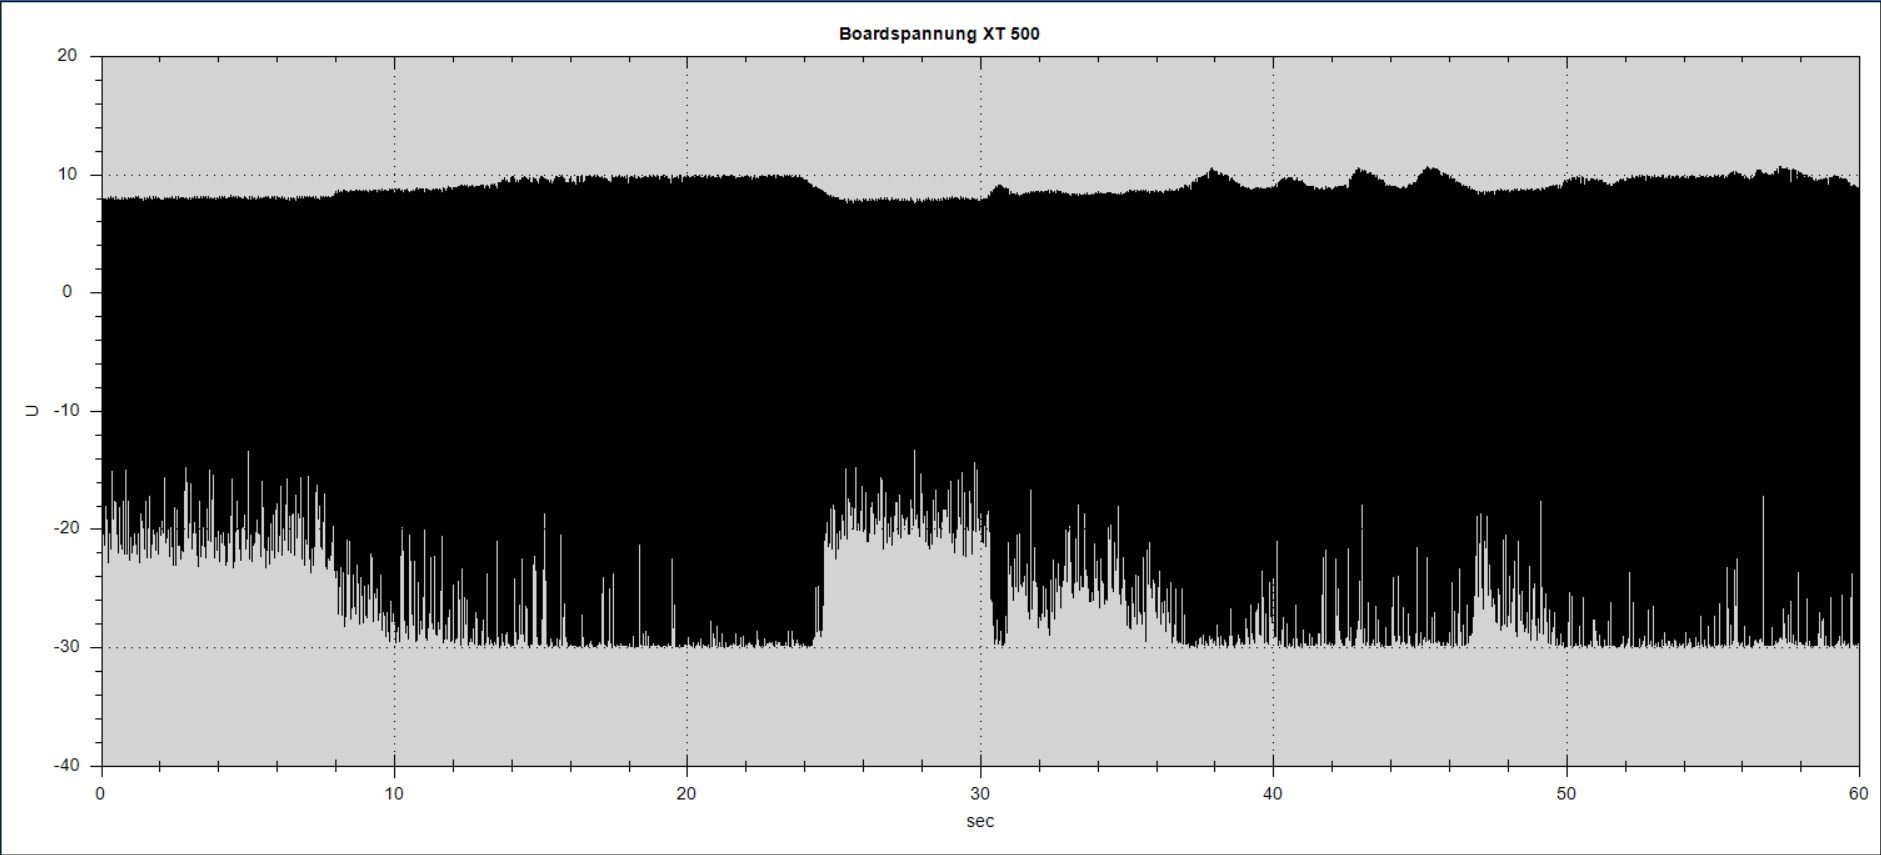Click the -40 label on voltage axis
Image resolution: width=1881 pixels, height=855 pixels.
[x=63, y=765]
